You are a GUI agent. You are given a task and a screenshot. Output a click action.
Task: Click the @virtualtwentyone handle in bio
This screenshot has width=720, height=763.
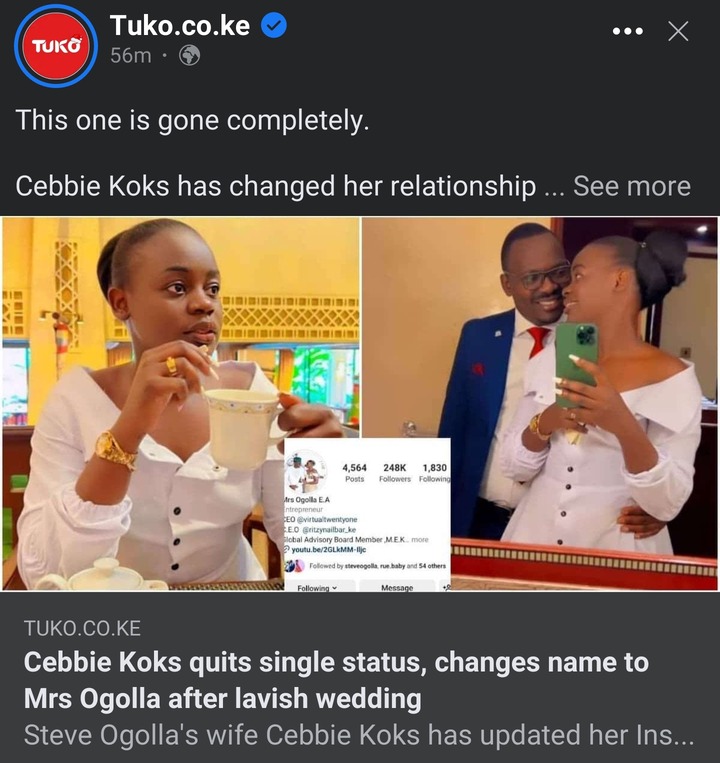327,519
